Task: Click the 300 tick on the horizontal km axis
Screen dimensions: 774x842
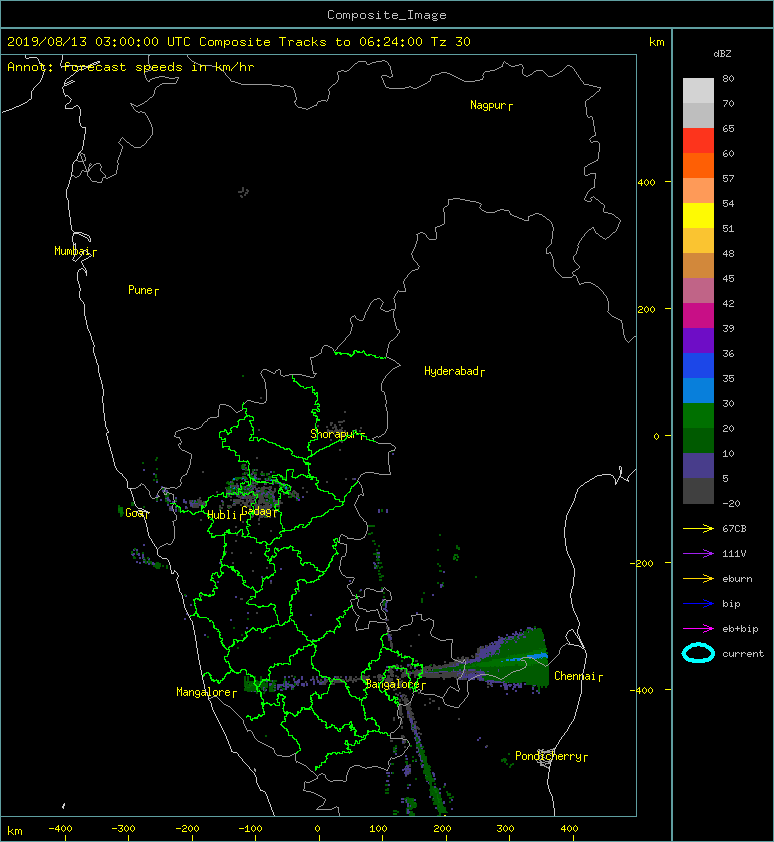Action: [505, 829]
